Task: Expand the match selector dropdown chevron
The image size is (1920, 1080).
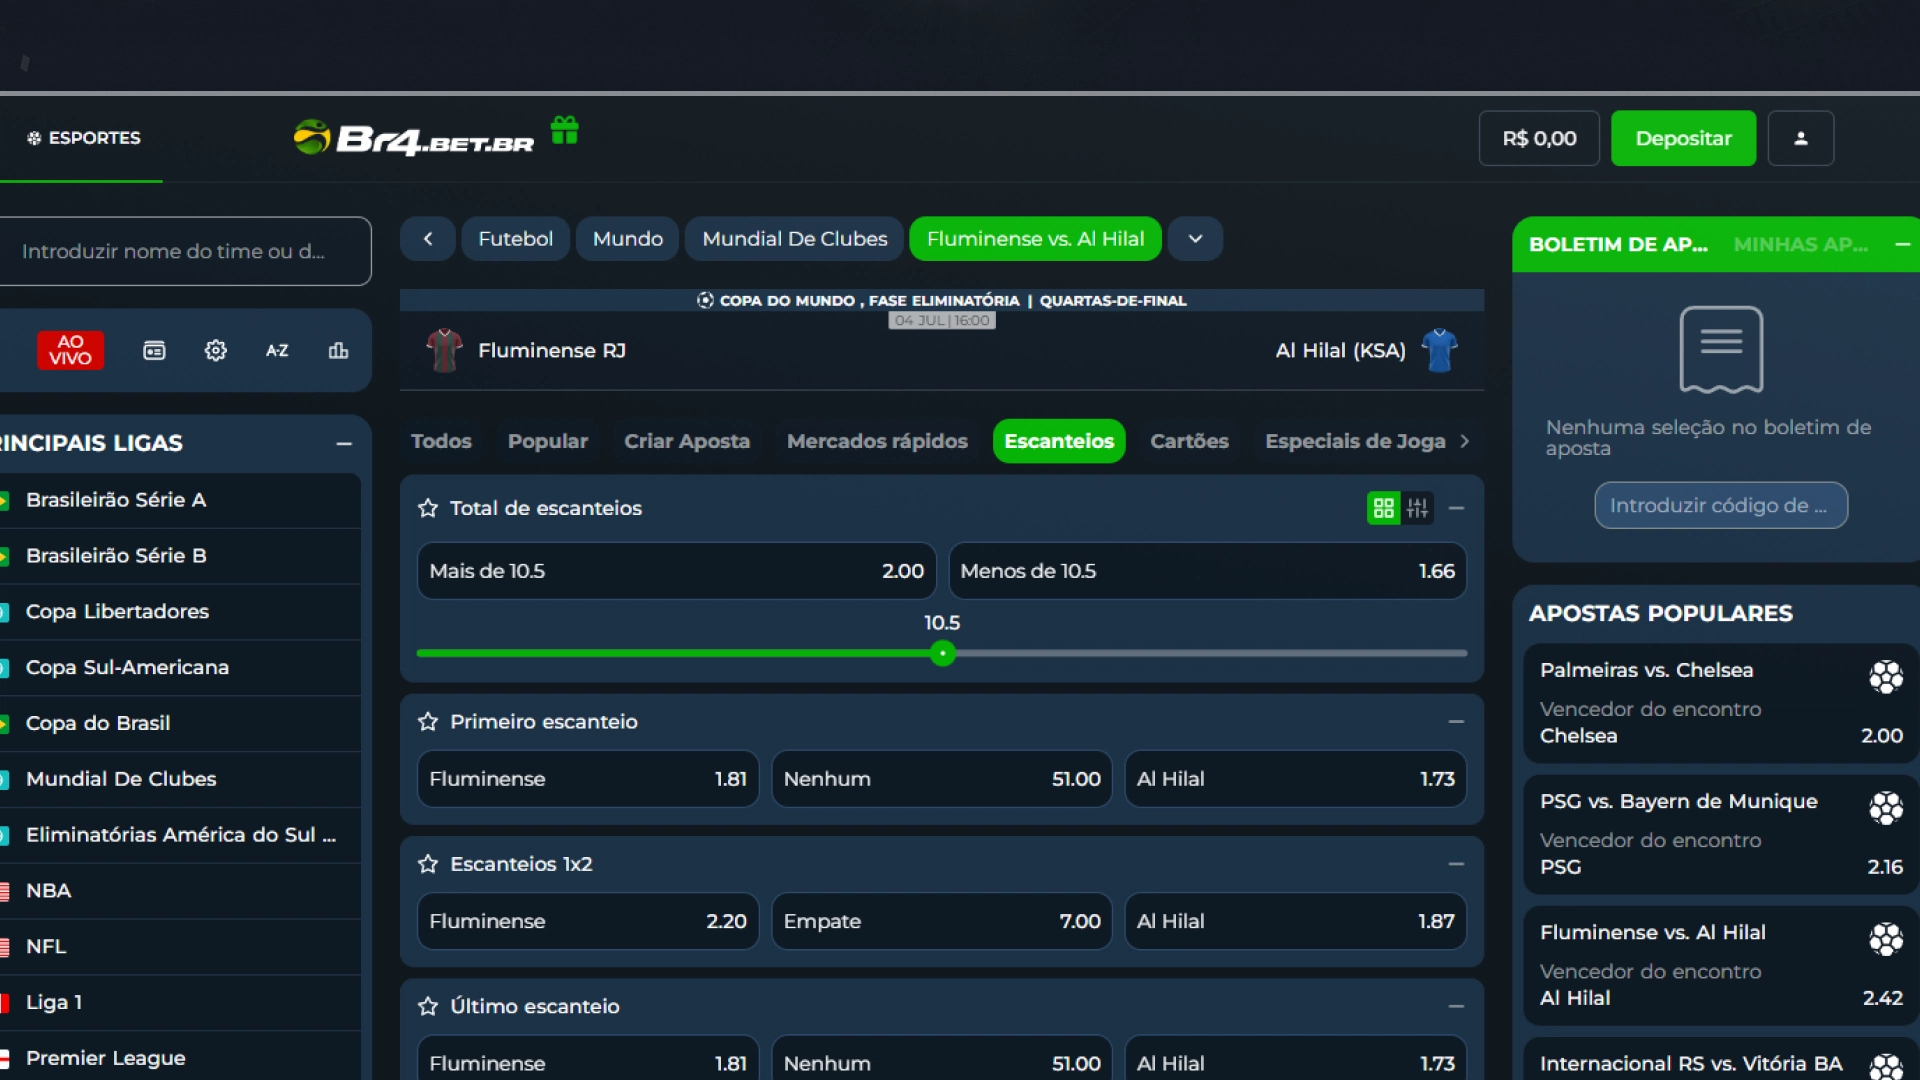Action: pyautogui.click(x=1195, y=239)
